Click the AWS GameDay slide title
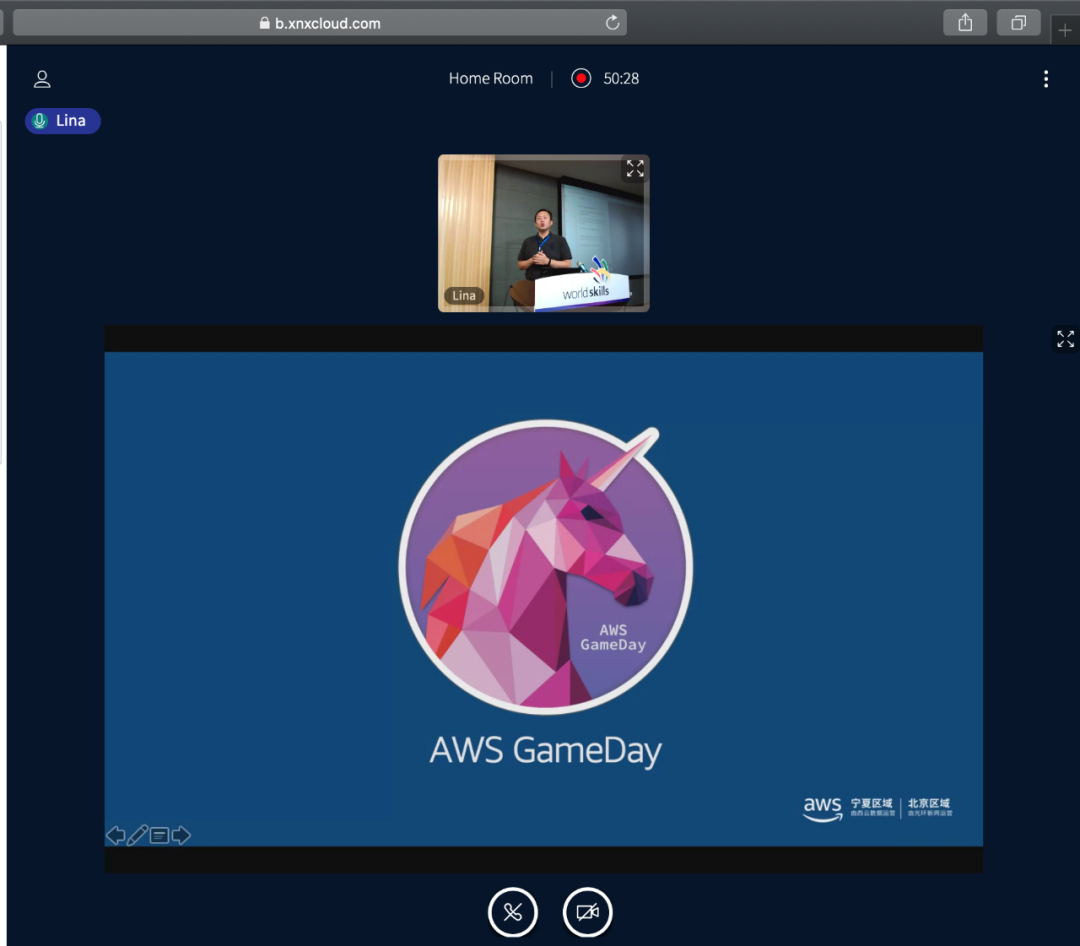Screen dimensions: 1080x946 [x=546, y=750]
